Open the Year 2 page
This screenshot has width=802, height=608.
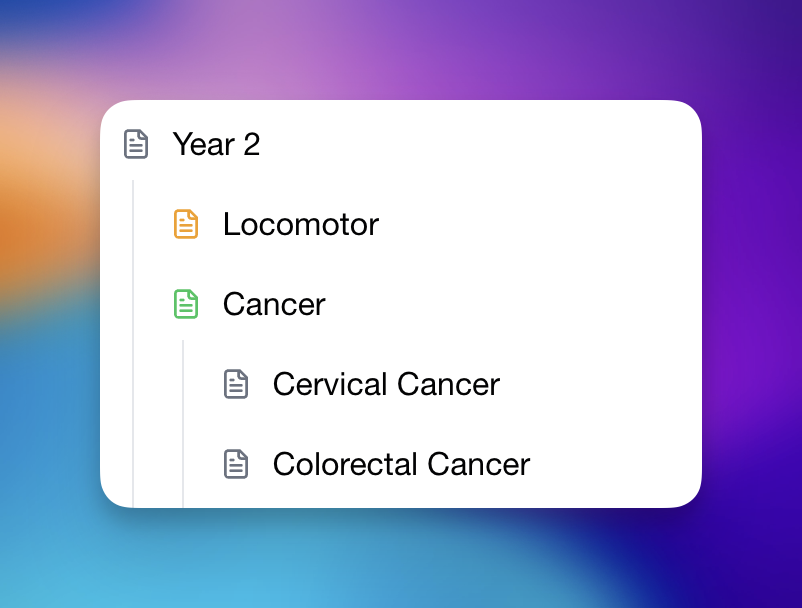[x=216, y=144]
